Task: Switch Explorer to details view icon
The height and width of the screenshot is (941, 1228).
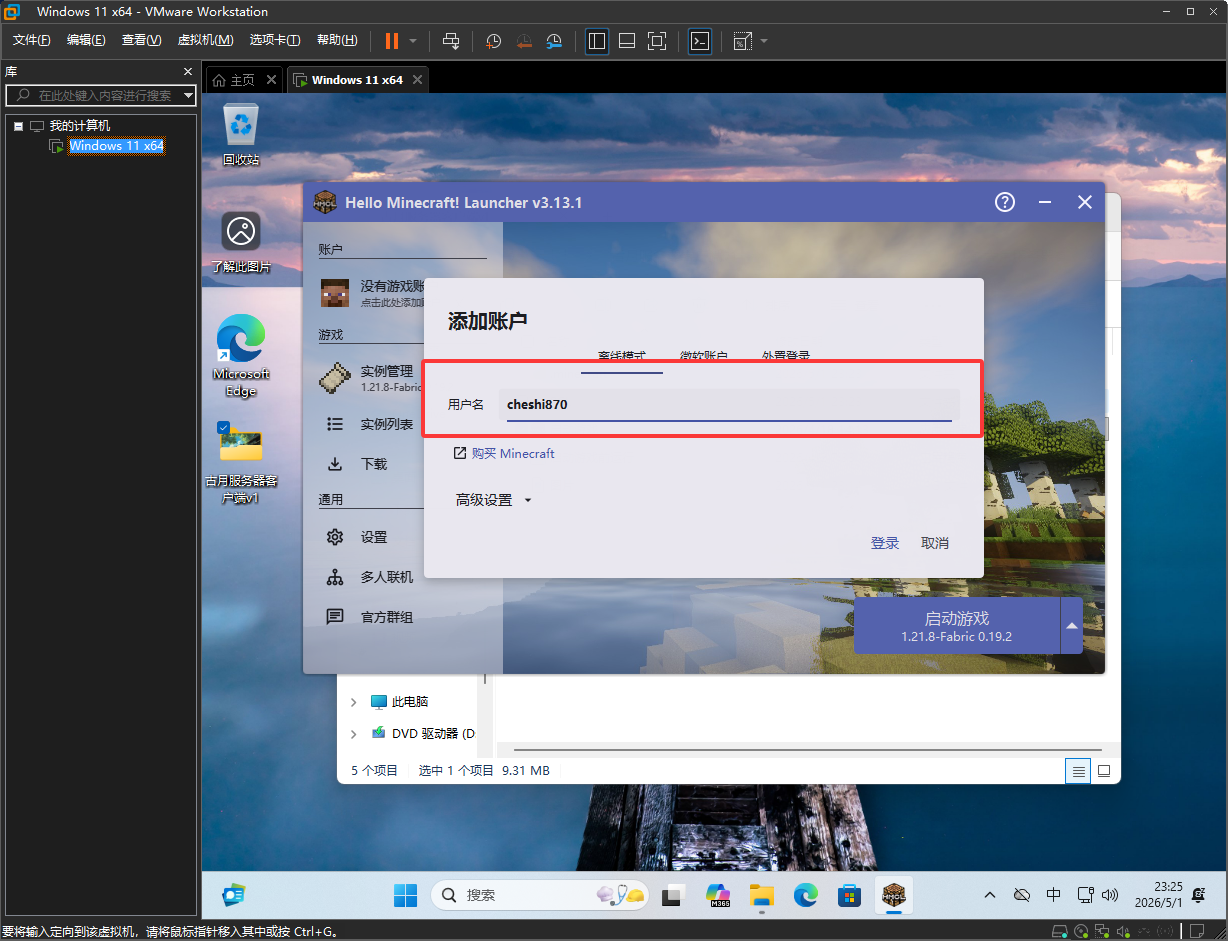Action: click(x=1078, y=771)
